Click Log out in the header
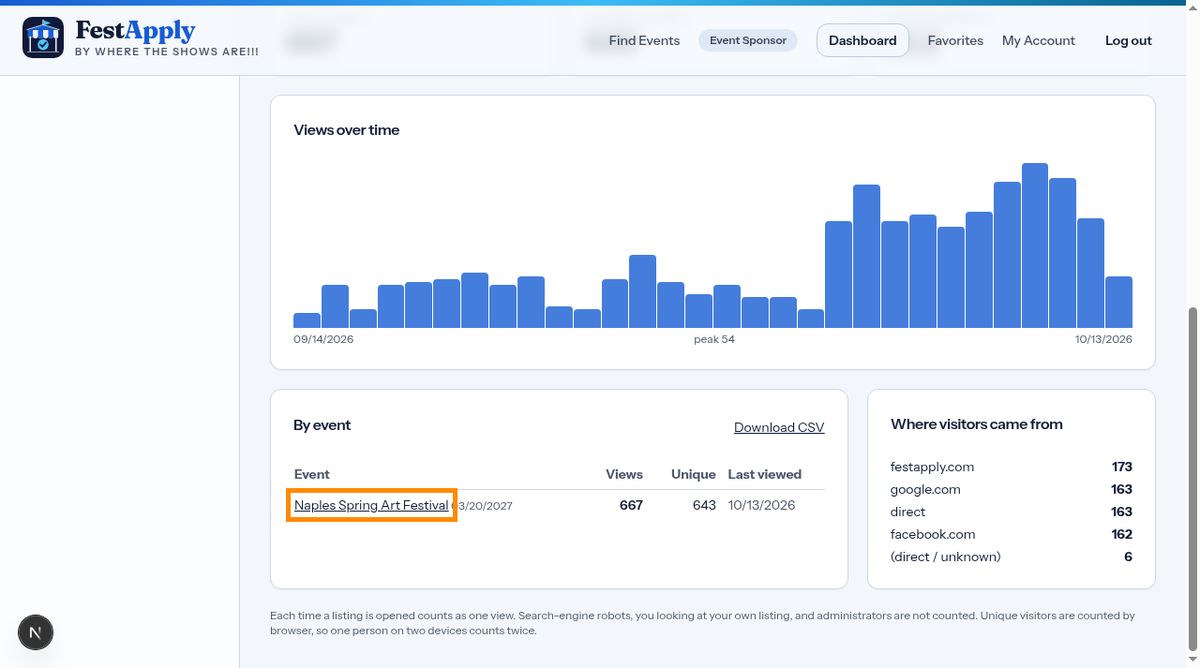 pos(1128,41)
